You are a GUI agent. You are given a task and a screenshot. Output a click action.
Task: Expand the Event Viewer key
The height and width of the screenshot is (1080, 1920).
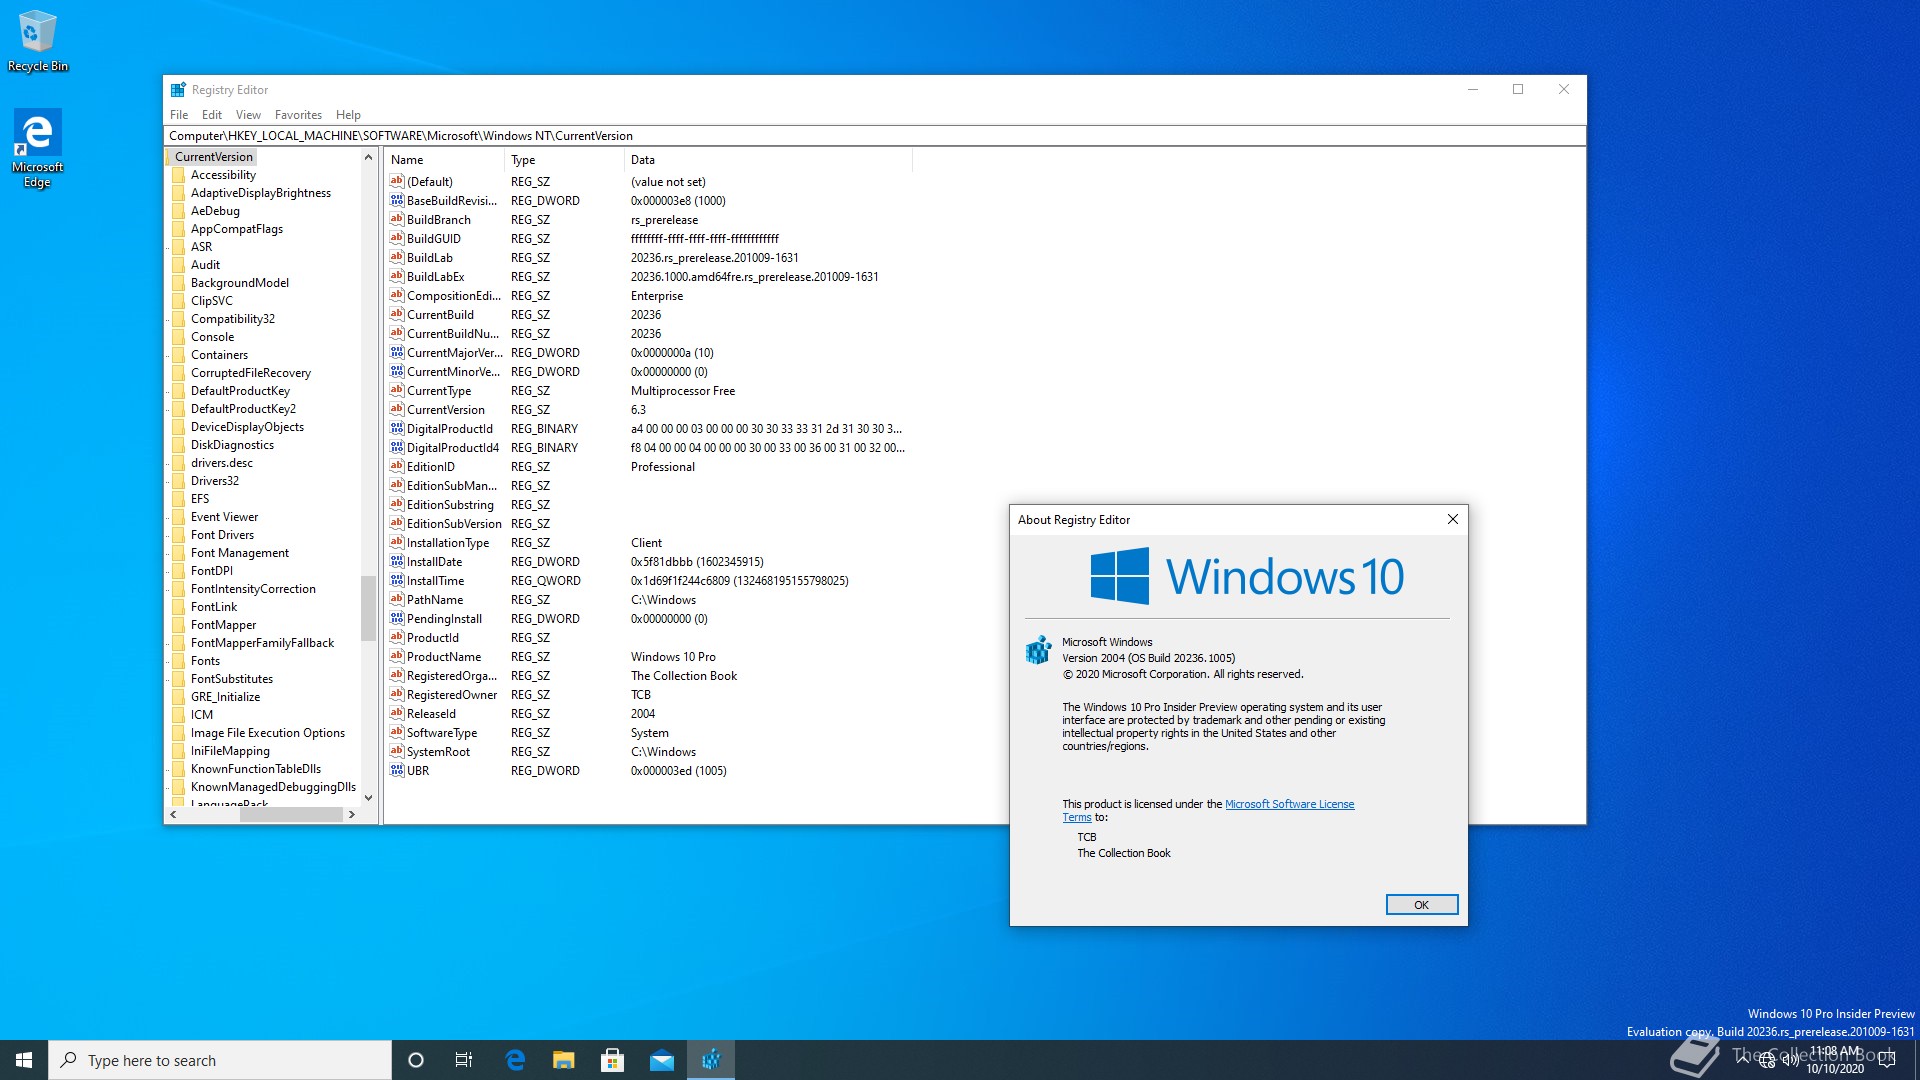point(168,517)
